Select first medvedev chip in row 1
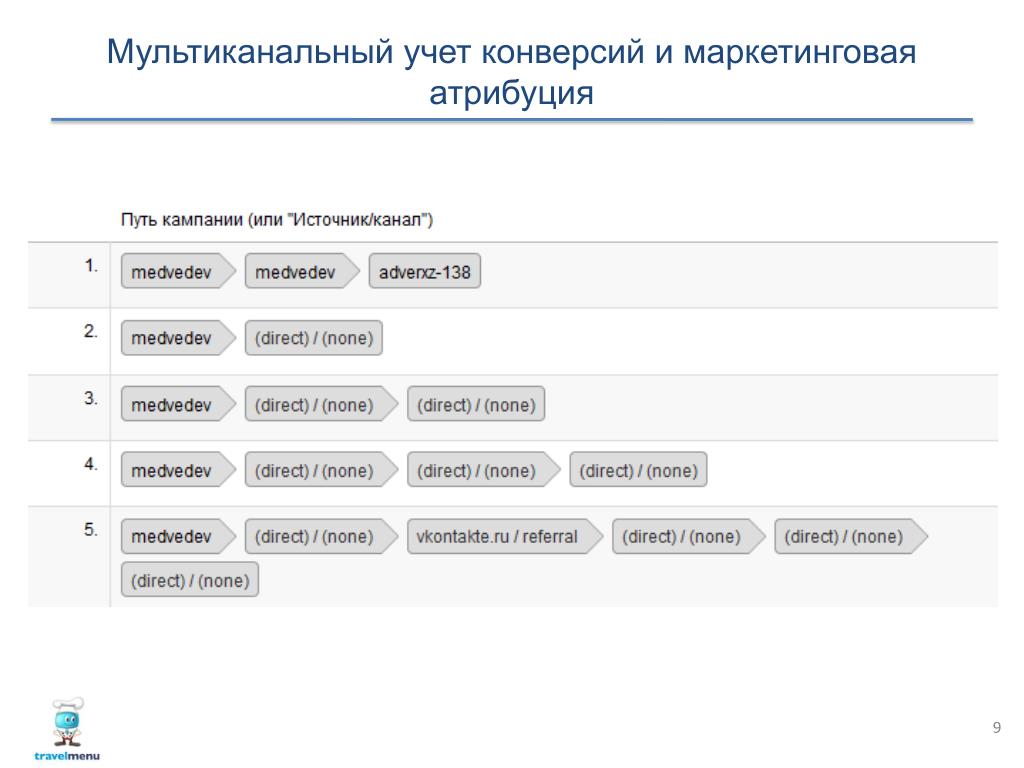 (x=178, y=272)
